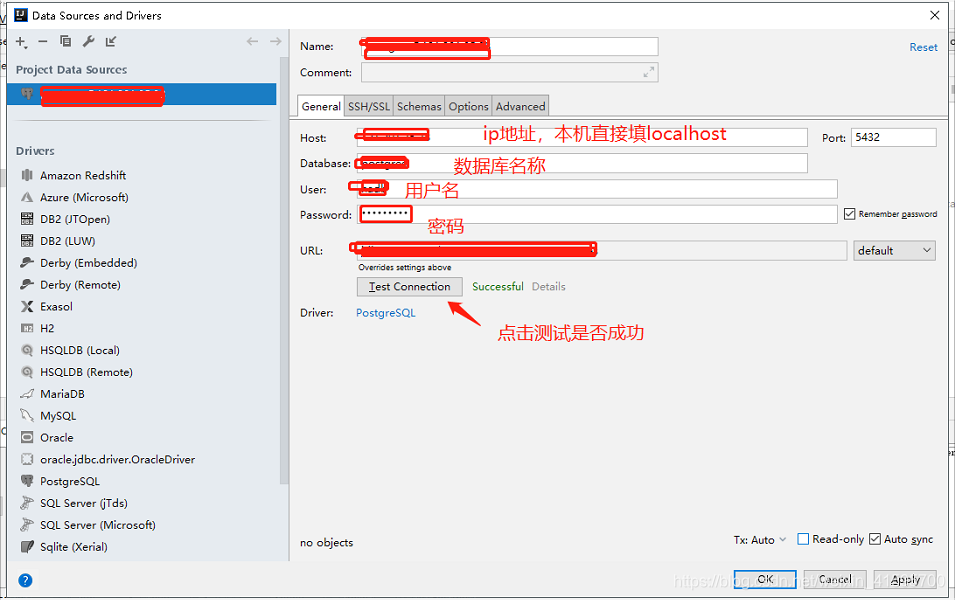Click the Port input field
955x600 pixels.
pos(893,137)
